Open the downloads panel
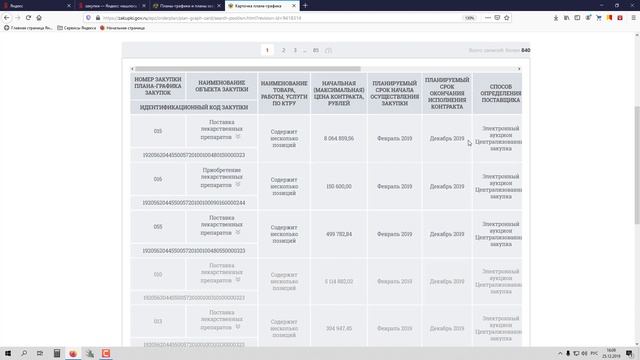This screenshot has height=360, width=640. pyautogui.click(x=556, y=18)
